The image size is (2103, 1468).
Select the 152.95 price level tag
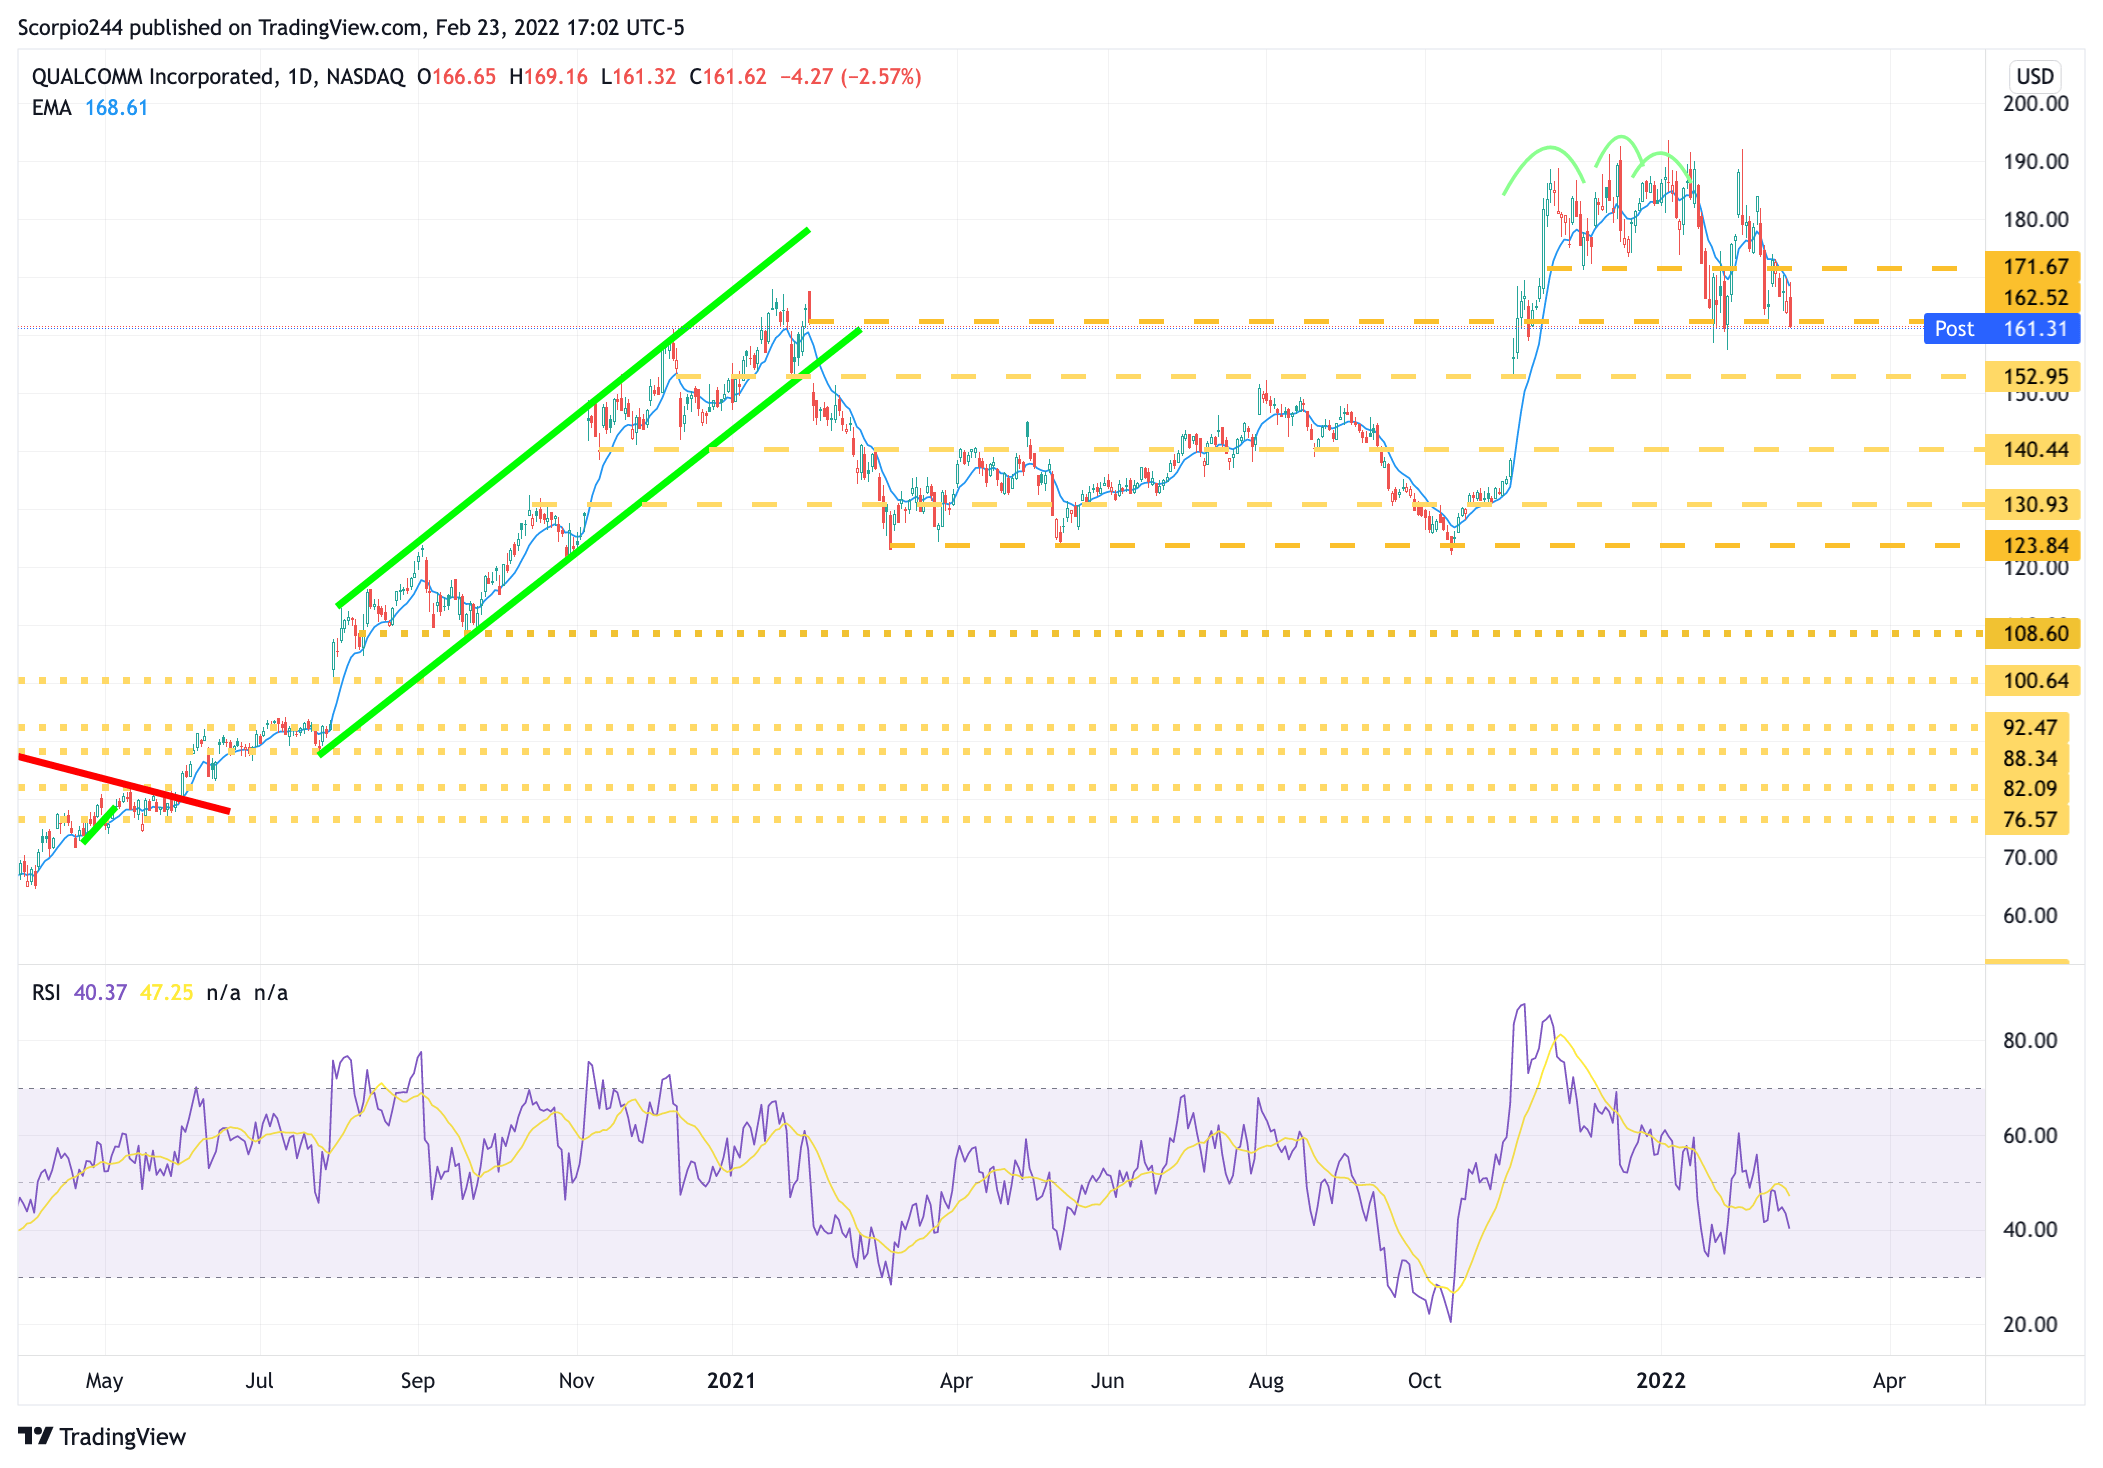point(2033,376)
